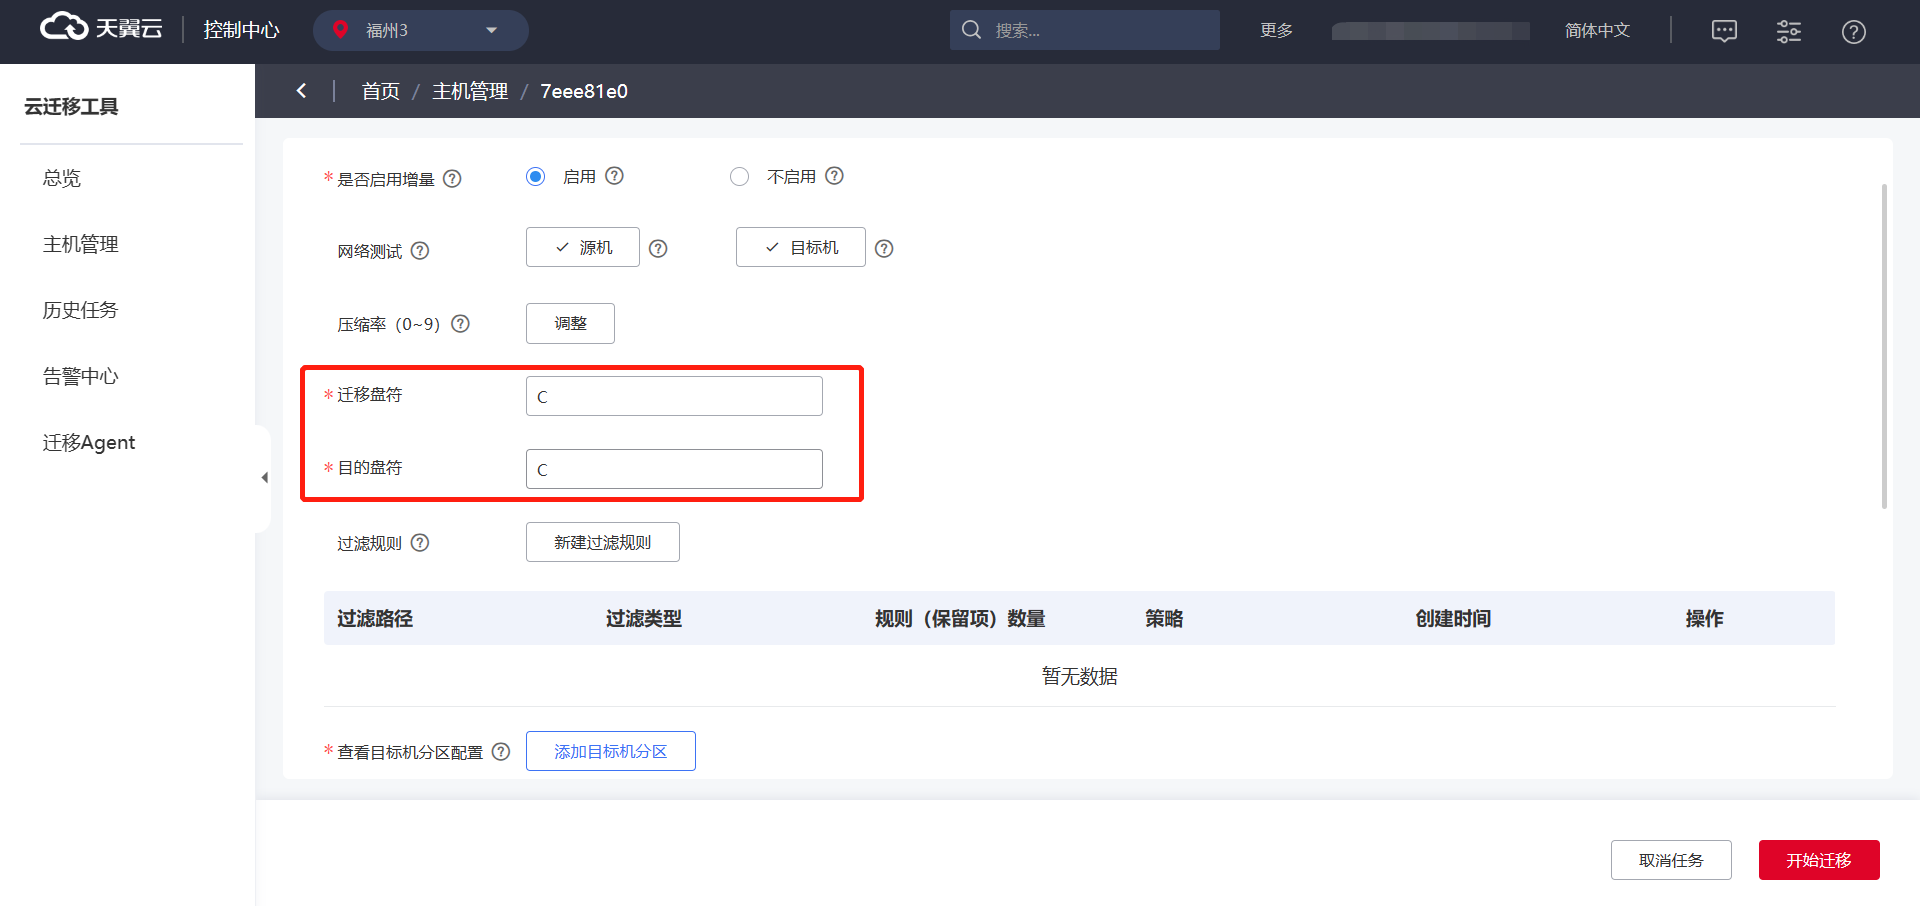This screenshot has height=907, width=1922.
Task: Open the message chat icon
Action: coord(1724,31)
